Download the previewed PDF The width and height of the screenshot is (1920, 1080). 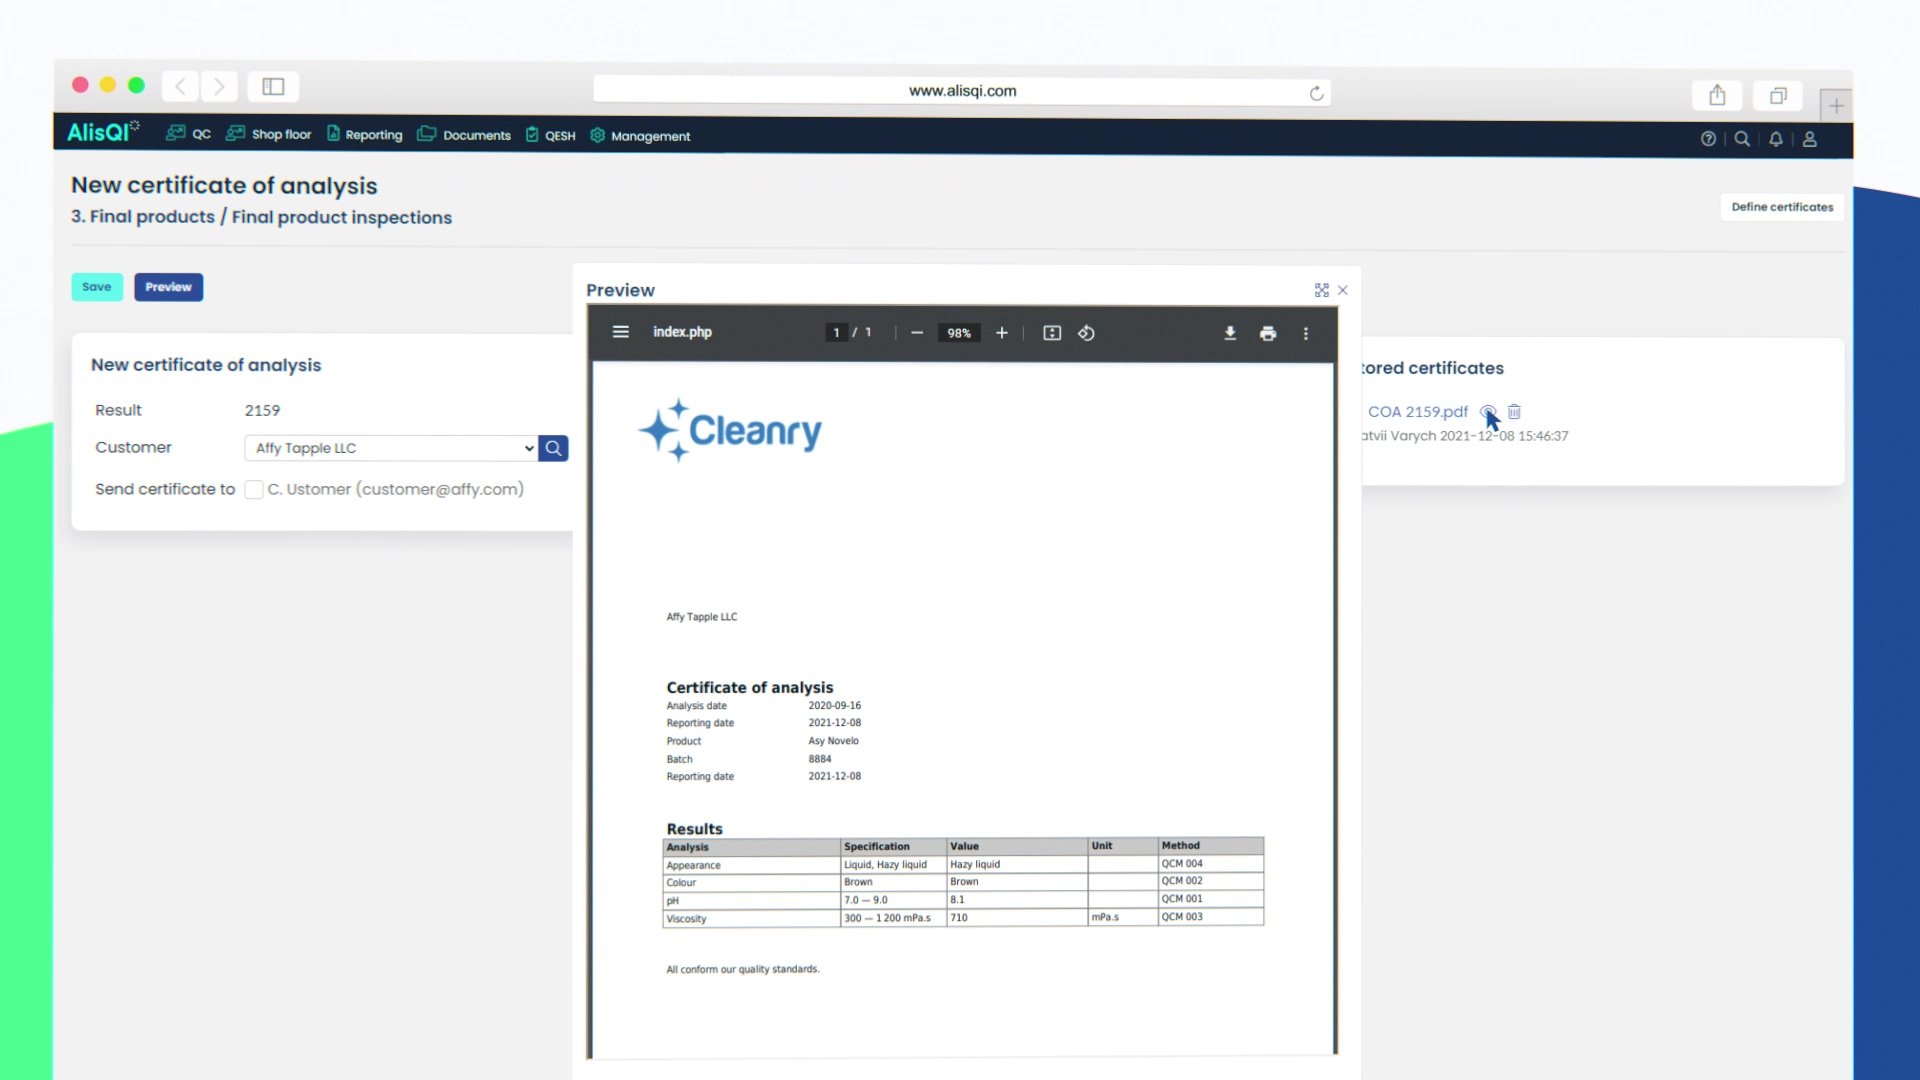(1230, 333)
